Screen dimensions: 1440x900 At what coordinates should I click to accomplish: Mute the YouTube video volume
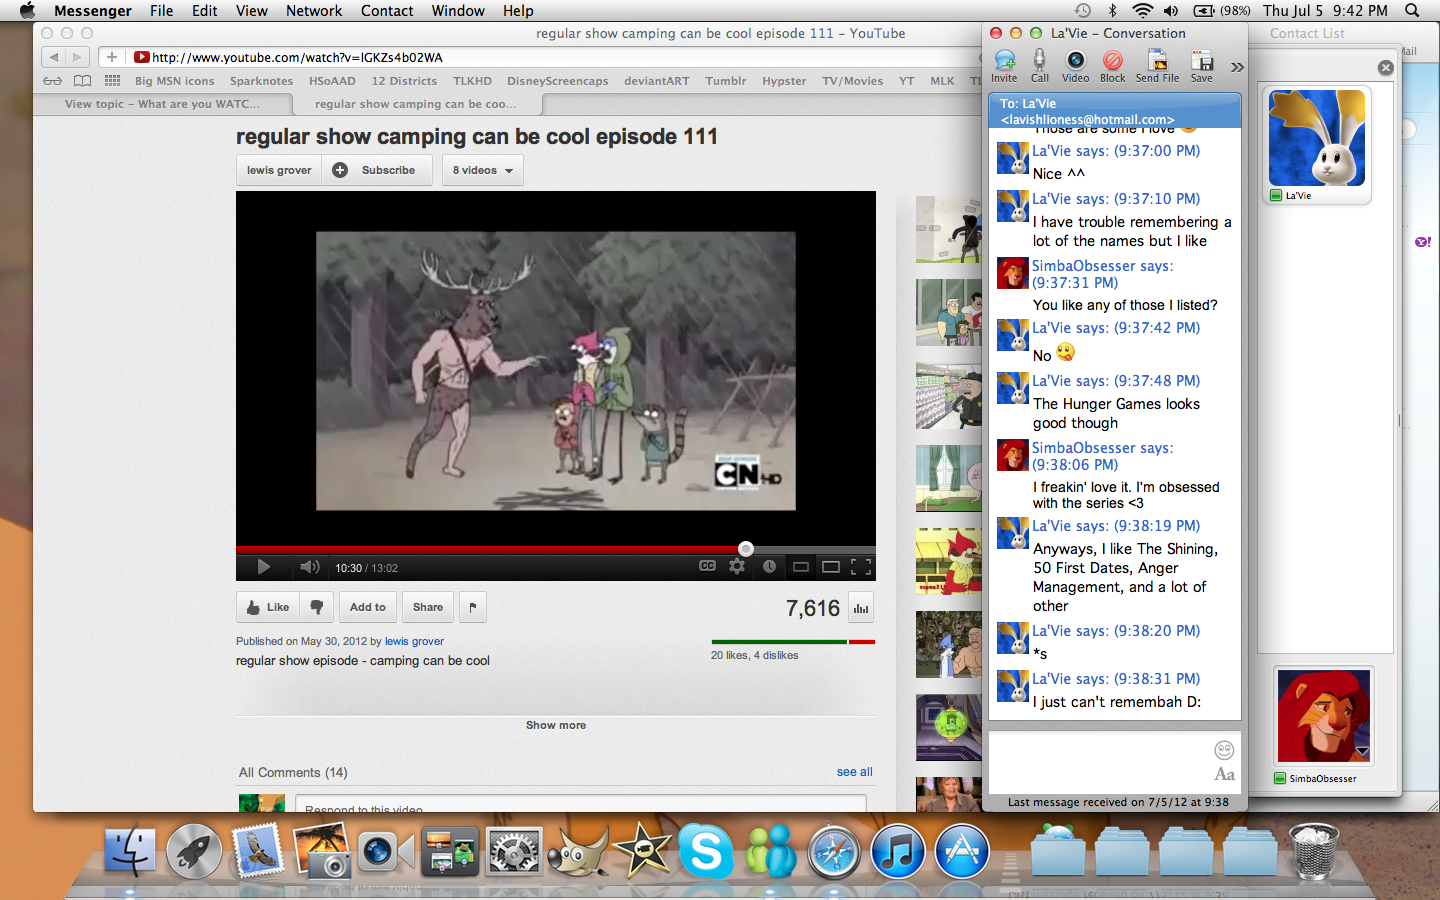[309, 567]
